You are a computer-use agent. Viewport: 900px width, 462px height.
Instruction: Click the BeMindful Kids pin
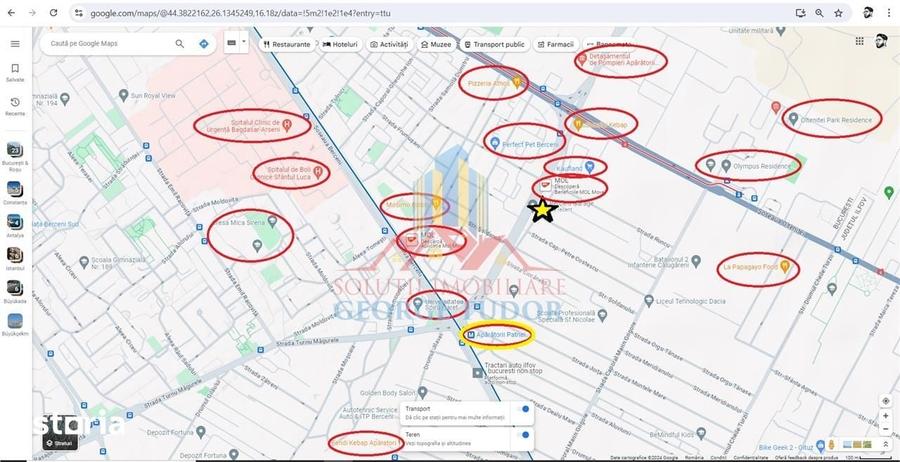[x=701, y=433]
